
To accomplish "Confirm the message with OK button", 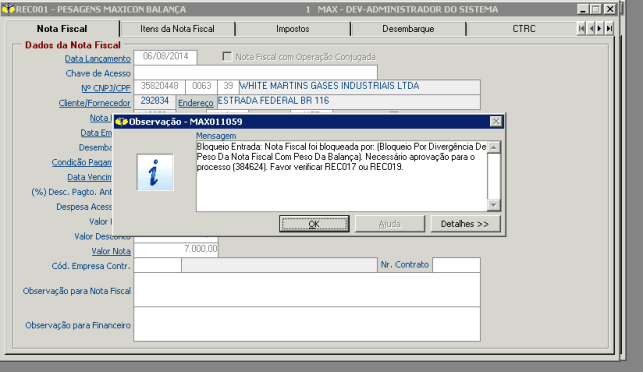I will (314, 224).
